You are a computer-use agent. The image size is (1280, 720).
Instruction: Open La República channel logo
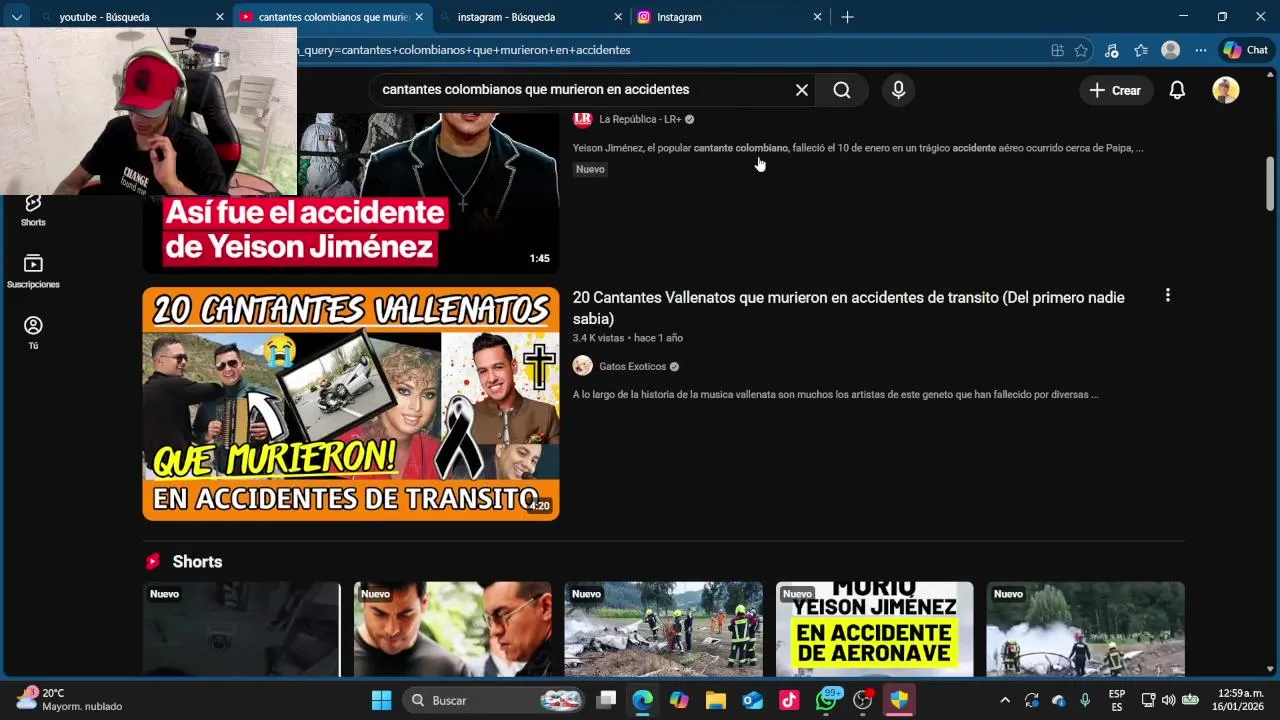[x=582, y=119]
